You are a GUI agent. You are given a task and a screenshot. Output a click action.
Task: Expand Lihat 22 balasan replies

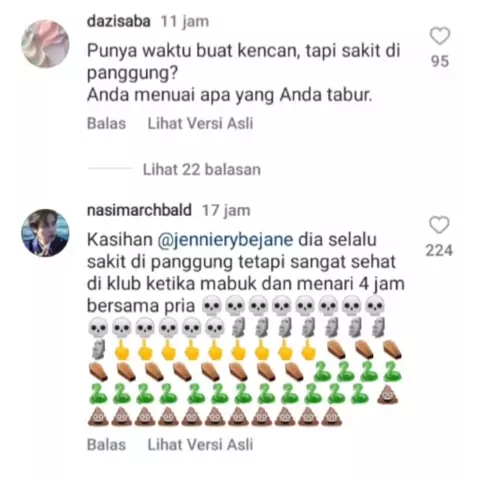click(202, 169)
